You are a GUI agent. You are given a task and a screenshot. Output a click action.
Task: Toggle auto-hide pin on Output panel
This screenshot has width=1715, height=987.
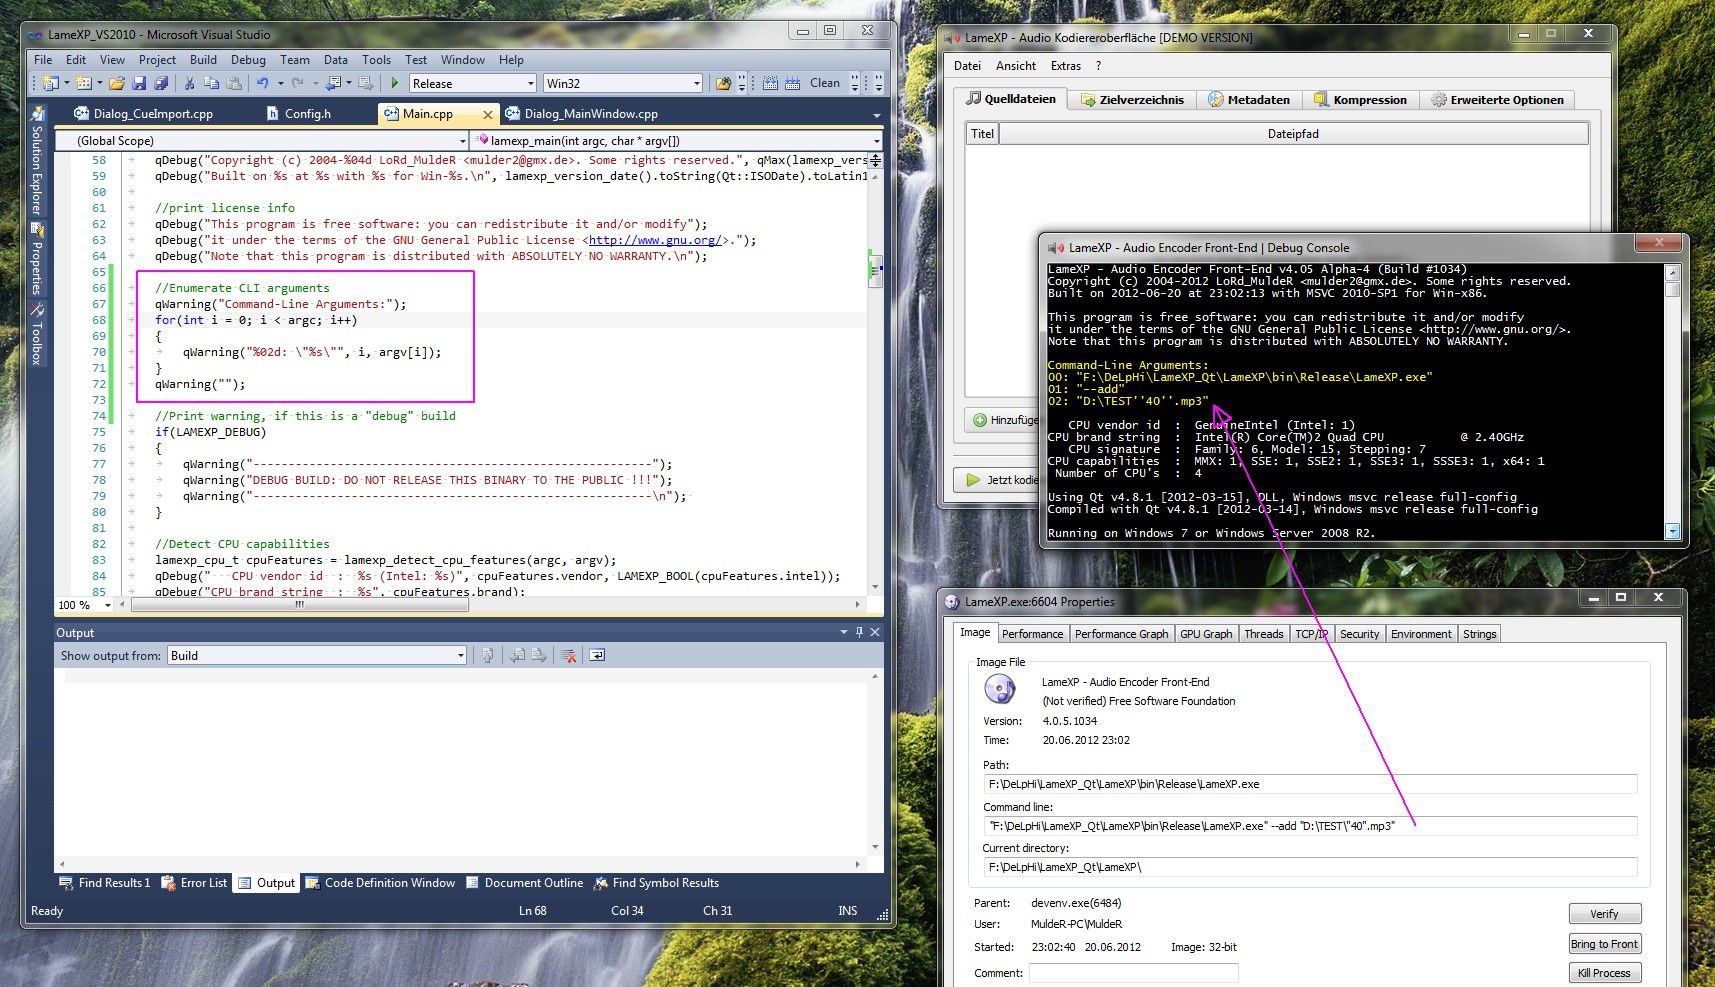tap(859, 632)
